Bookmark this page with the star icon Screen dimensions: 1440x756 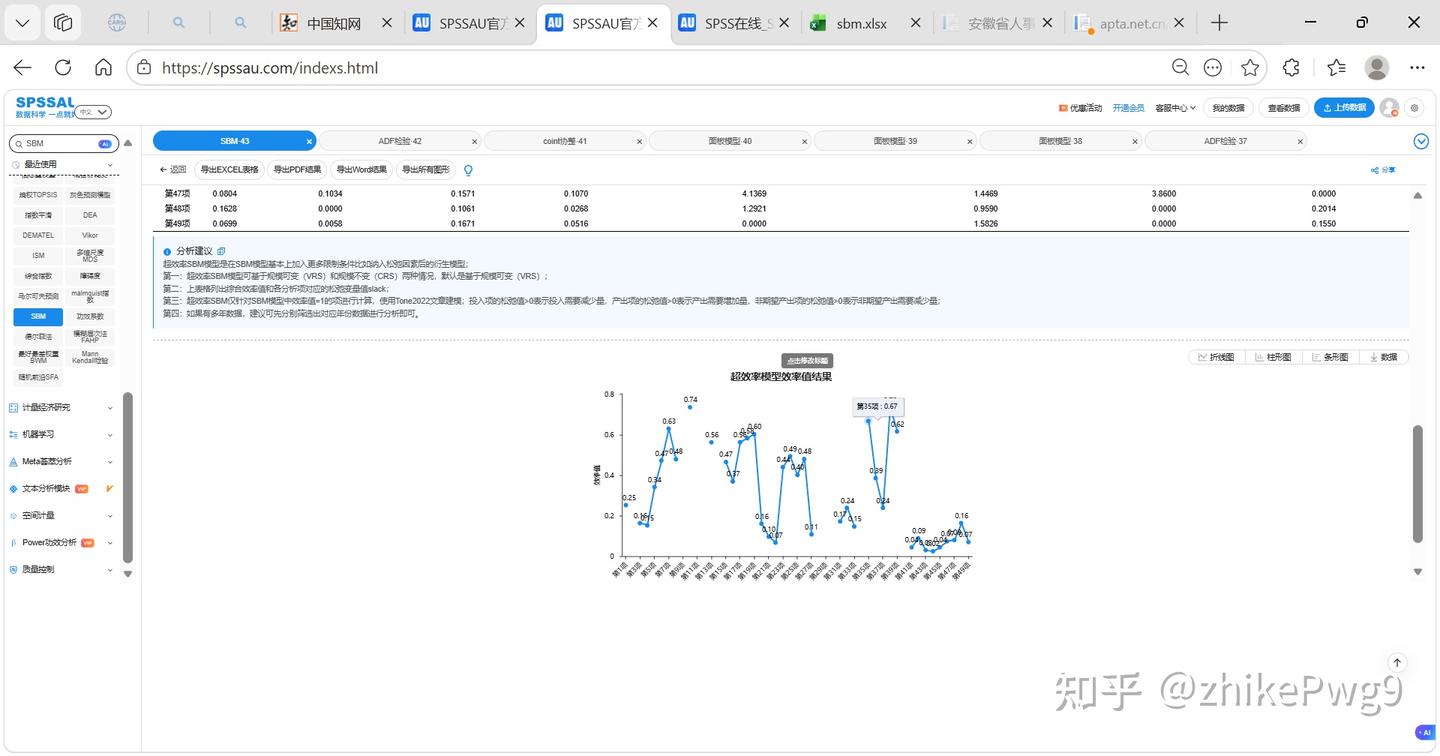1250,67
